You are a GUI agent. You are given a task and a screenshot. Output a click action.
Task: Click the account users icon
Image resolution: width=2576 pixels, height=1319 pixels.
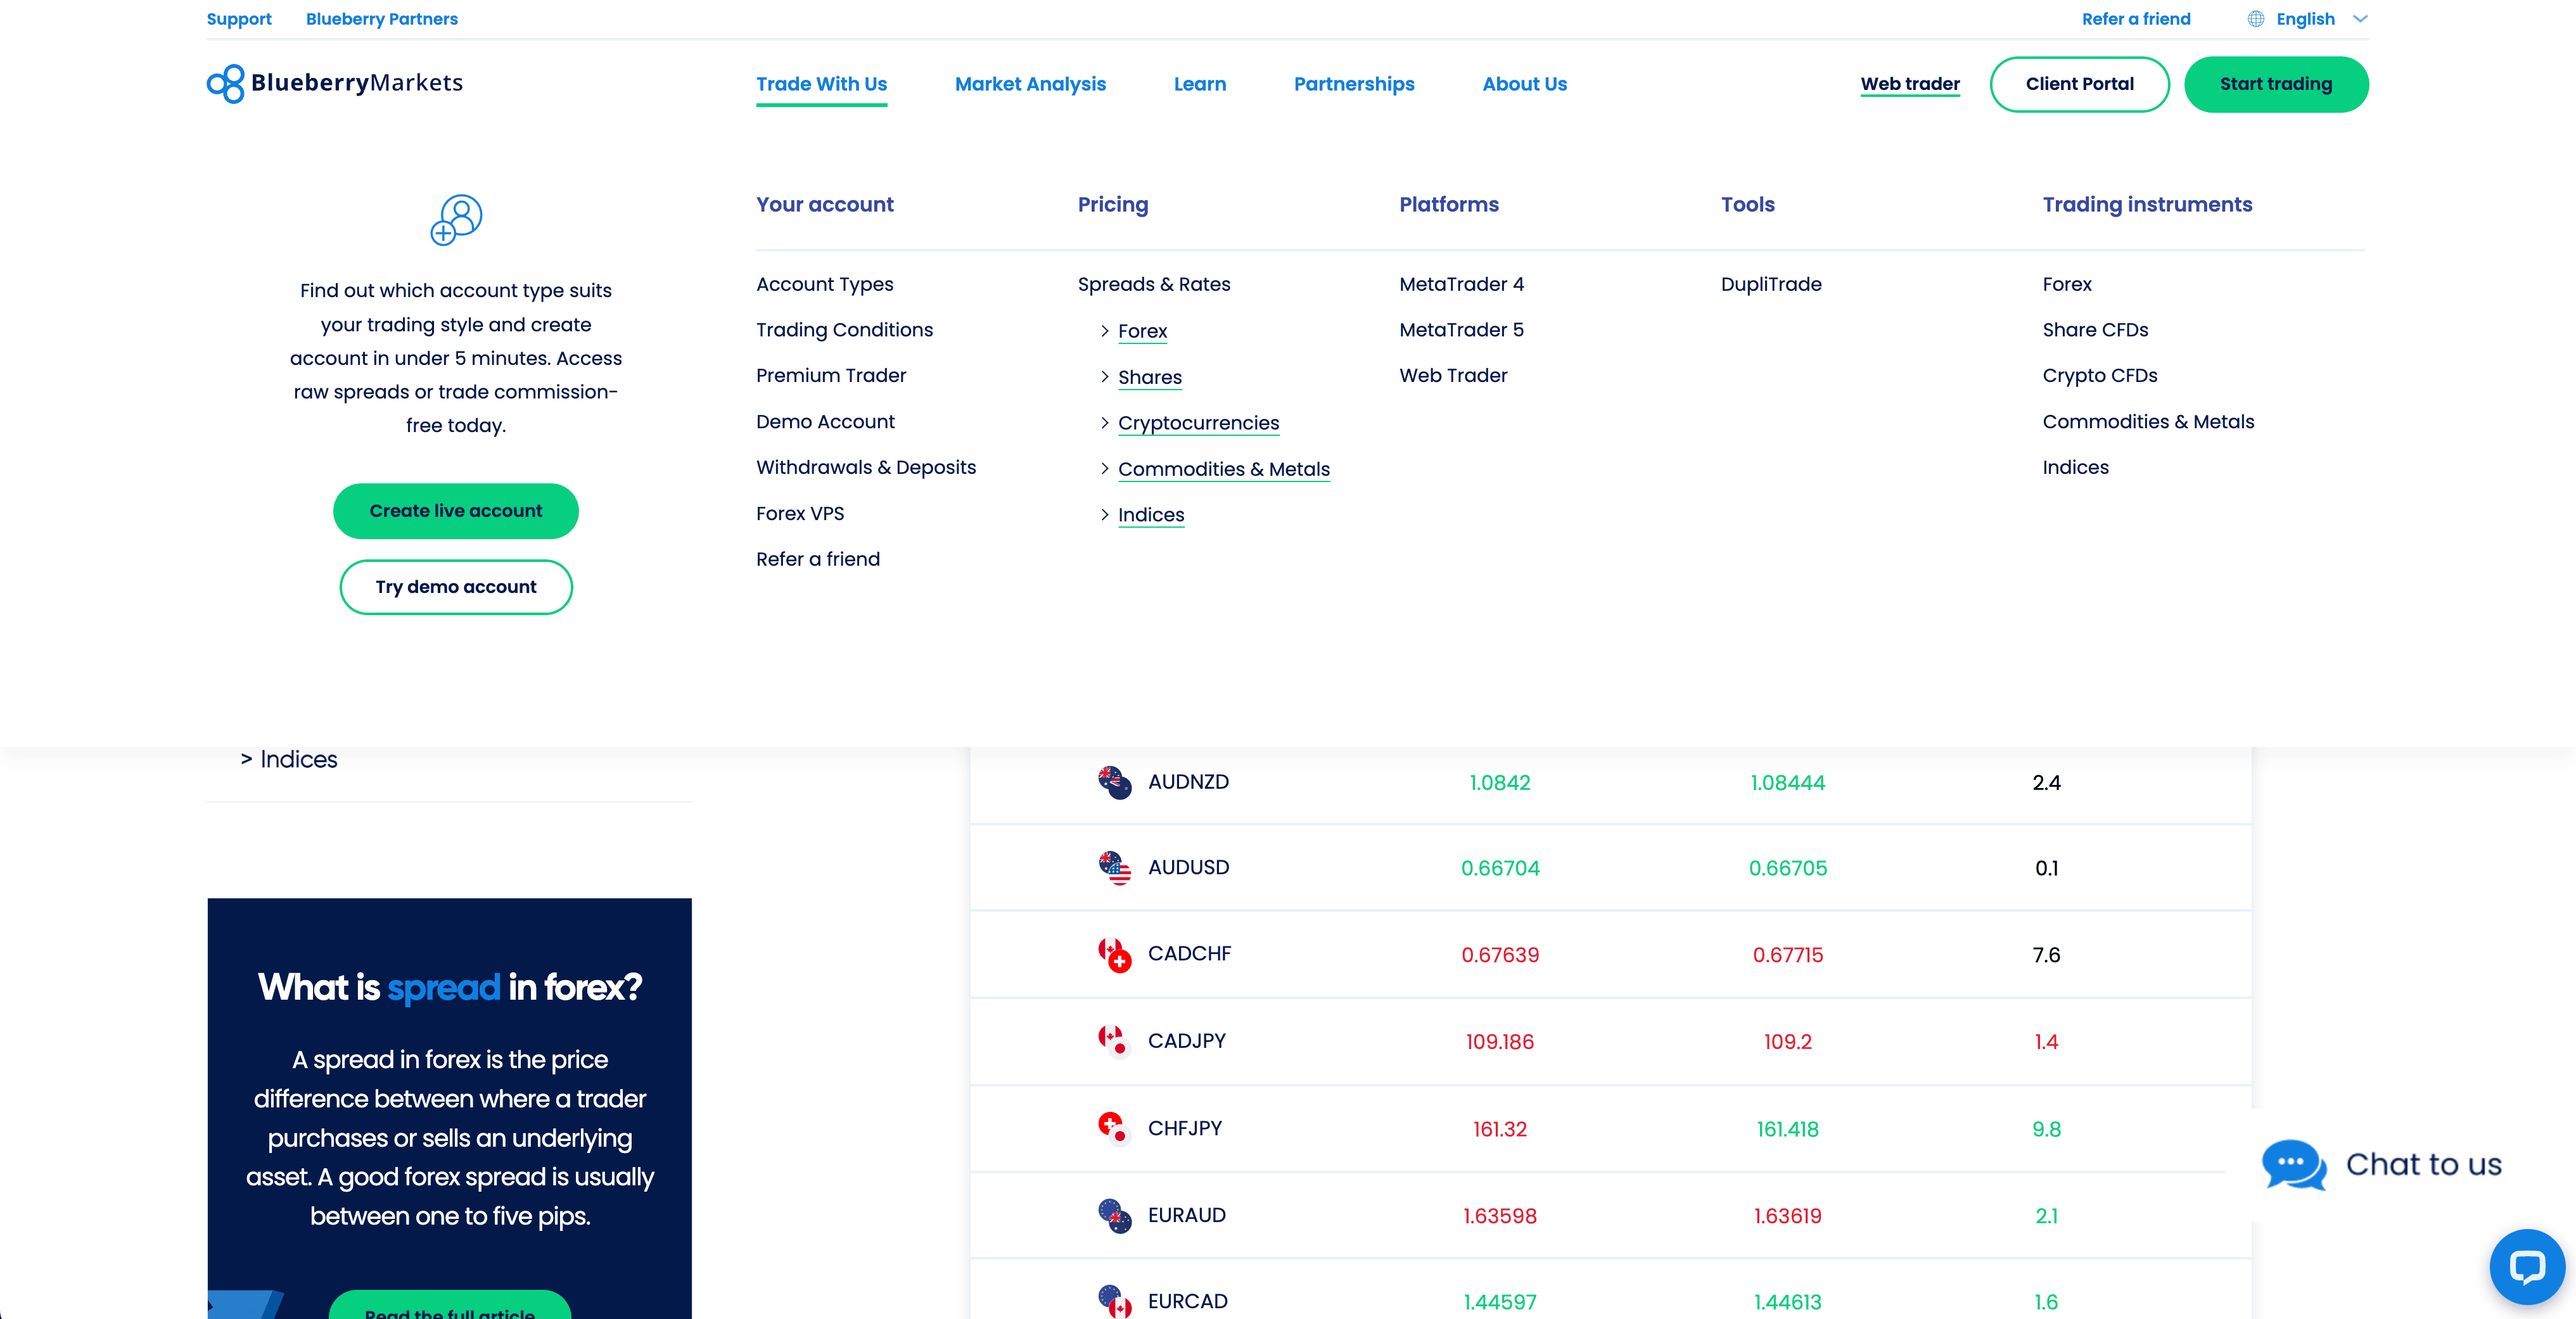tap(456, 220)
